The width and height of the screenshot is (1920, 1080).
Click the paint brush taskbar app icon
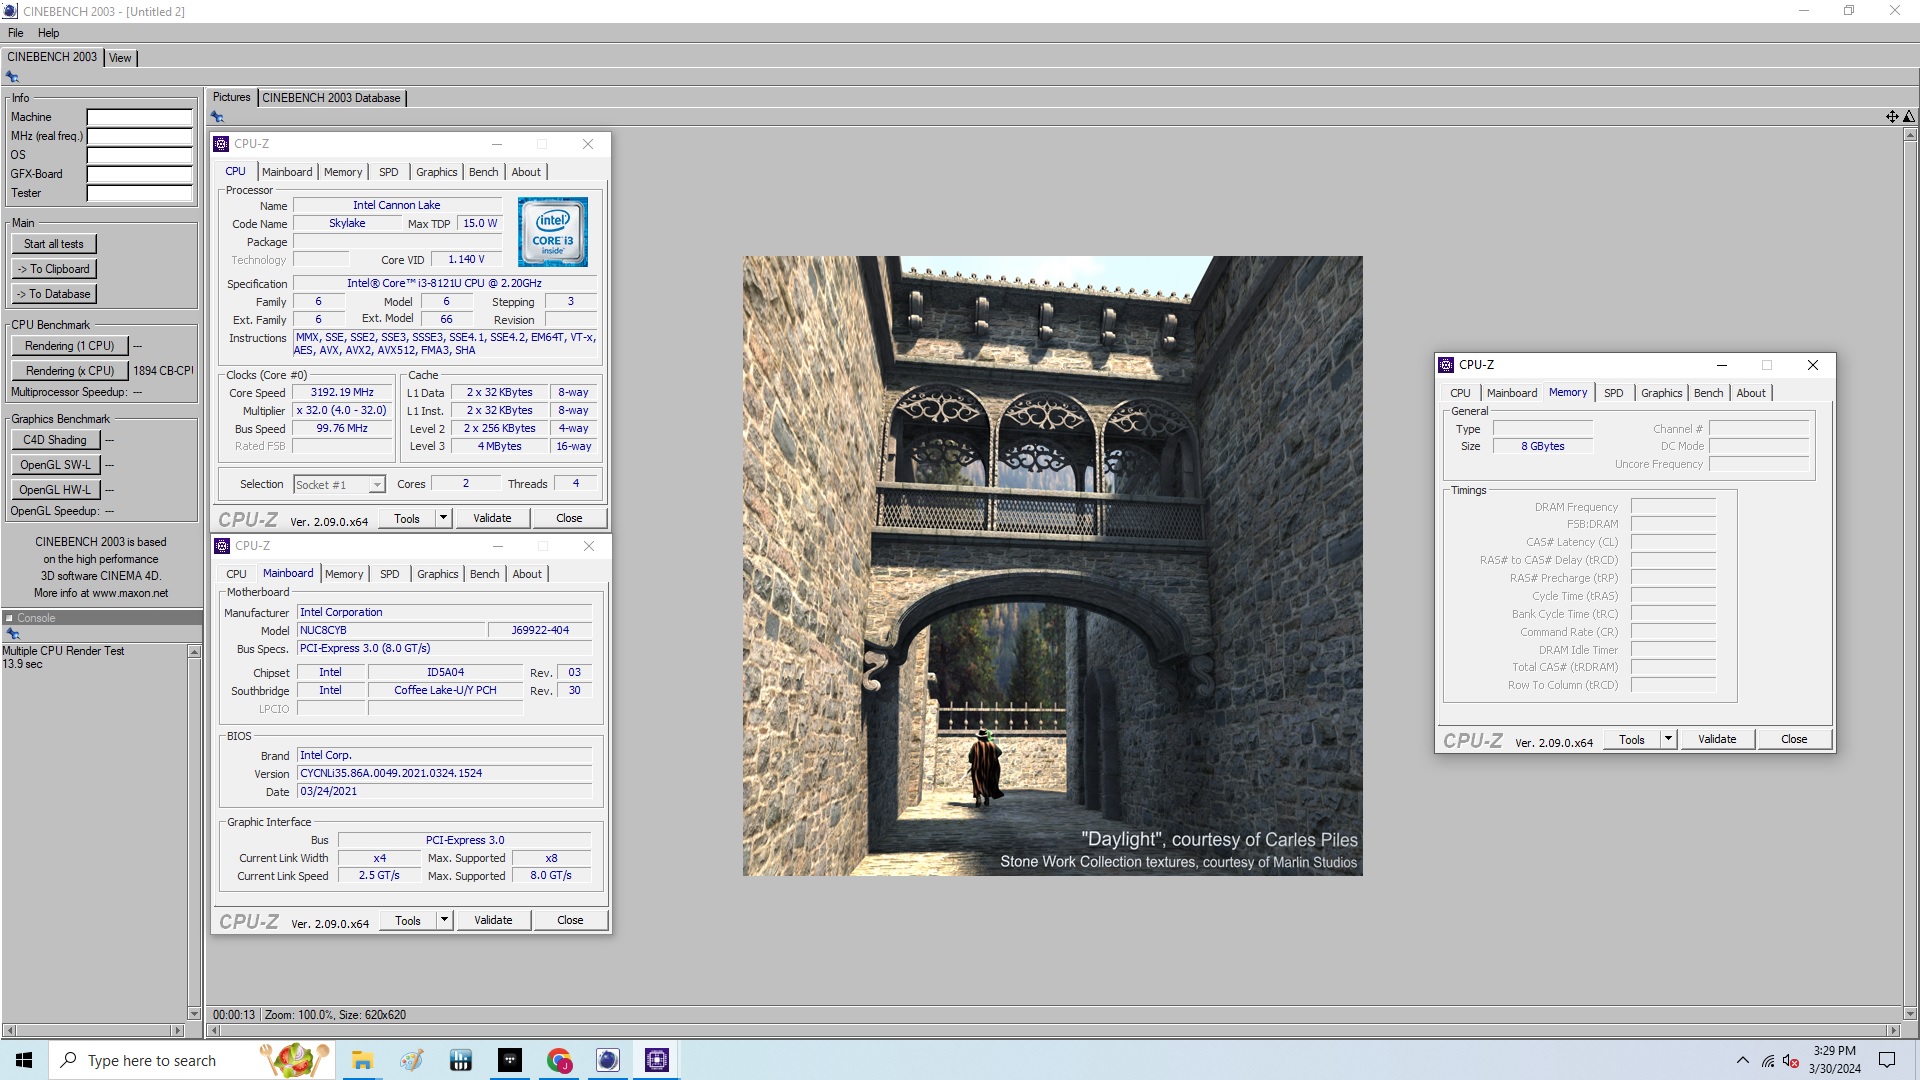[412, 1060]
